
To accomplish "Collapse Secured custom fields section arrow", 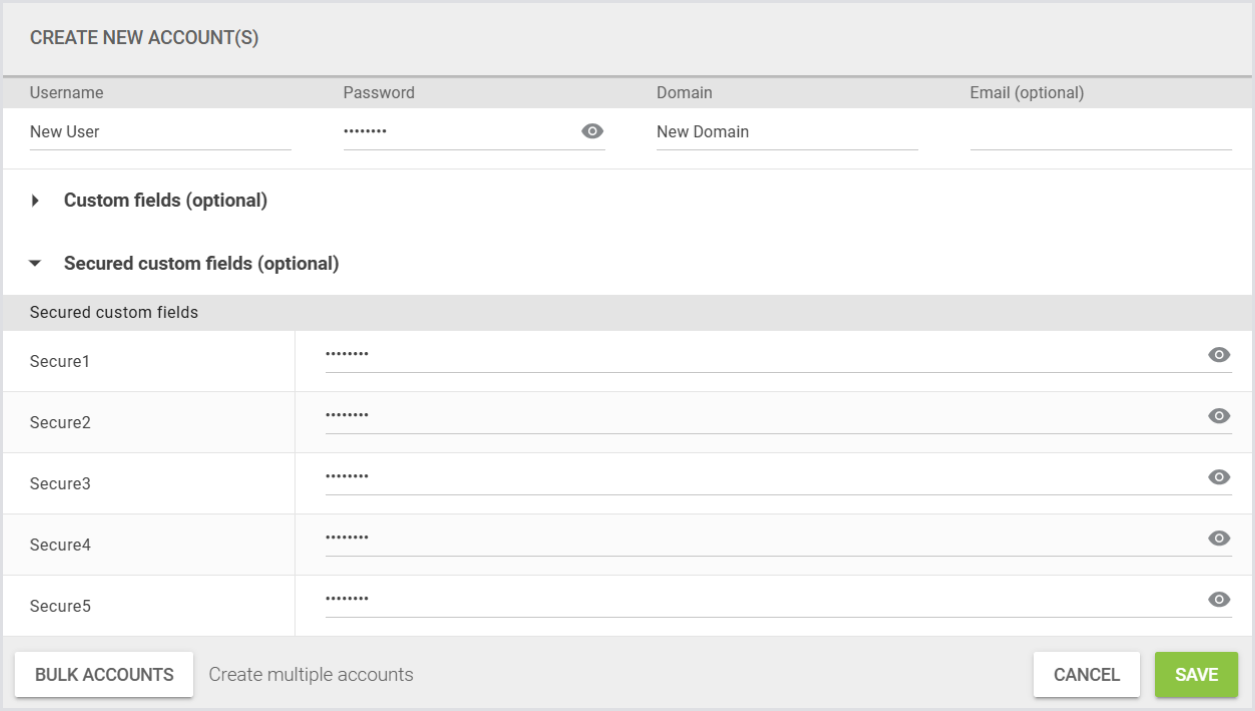I will 36,264.
